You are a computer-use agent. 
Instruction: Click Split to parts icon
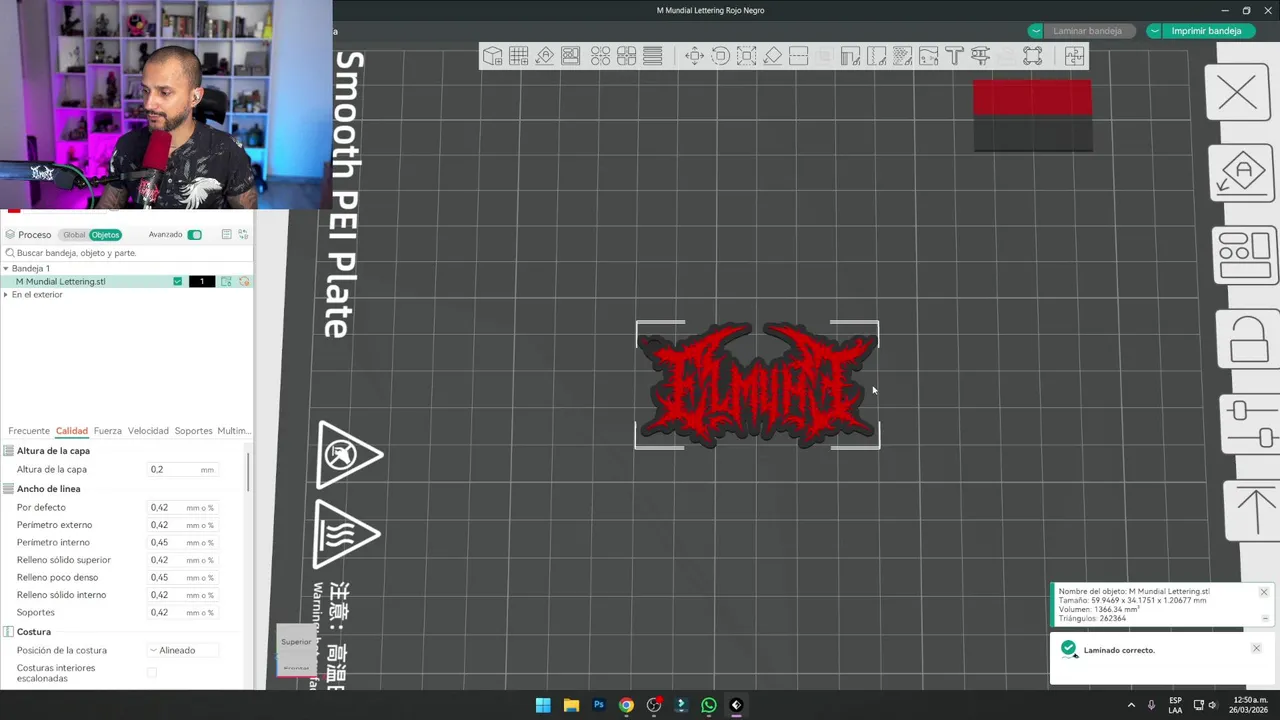(627, 57)
